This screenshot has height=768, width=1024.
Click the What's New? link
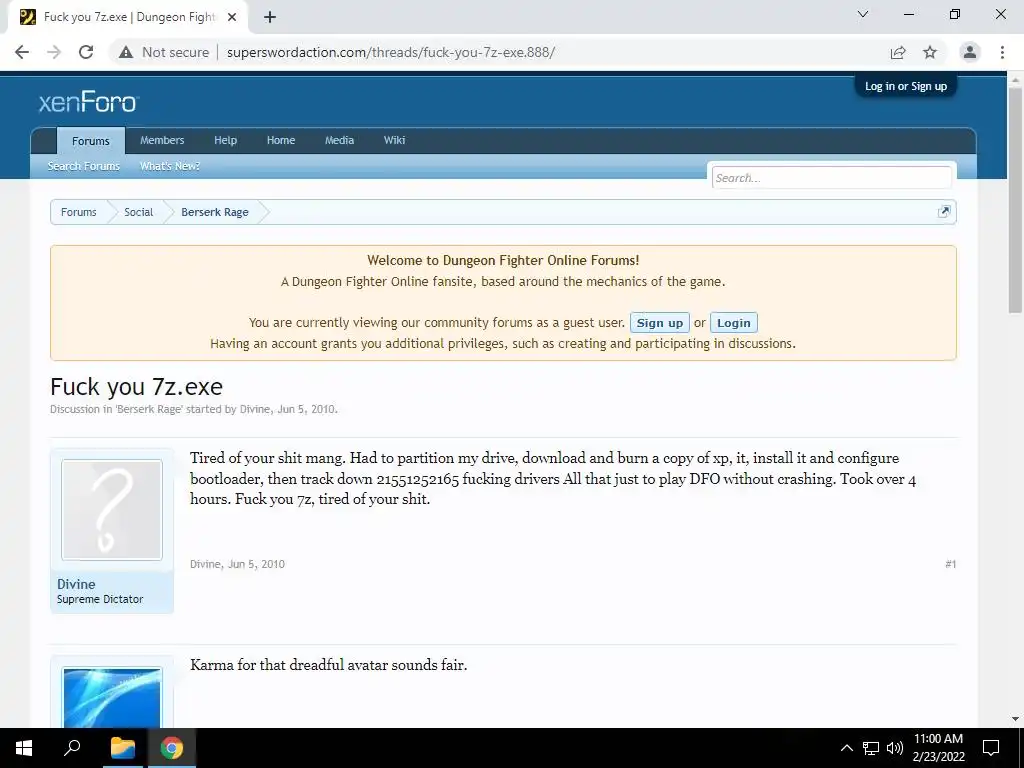pos(170,167)
